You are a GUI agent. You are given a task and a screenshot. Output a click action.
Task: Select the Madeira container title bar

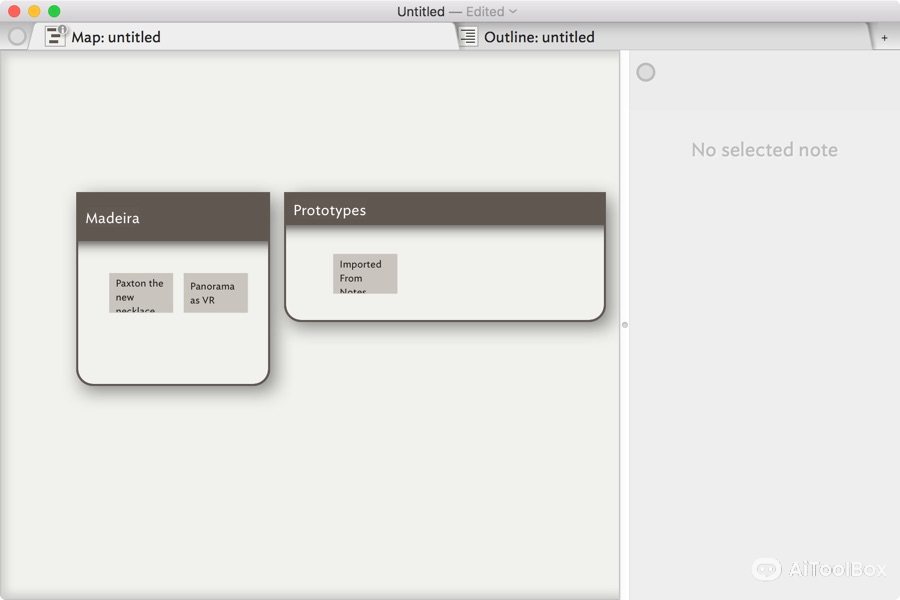click(173, 217)
